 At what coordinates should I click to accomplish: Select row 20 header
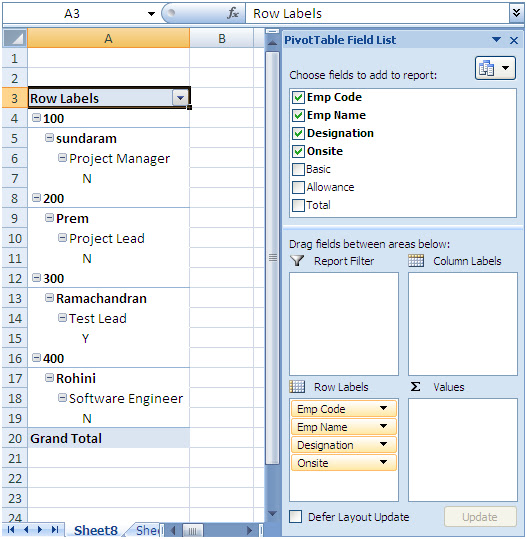[x=14, y=438]
